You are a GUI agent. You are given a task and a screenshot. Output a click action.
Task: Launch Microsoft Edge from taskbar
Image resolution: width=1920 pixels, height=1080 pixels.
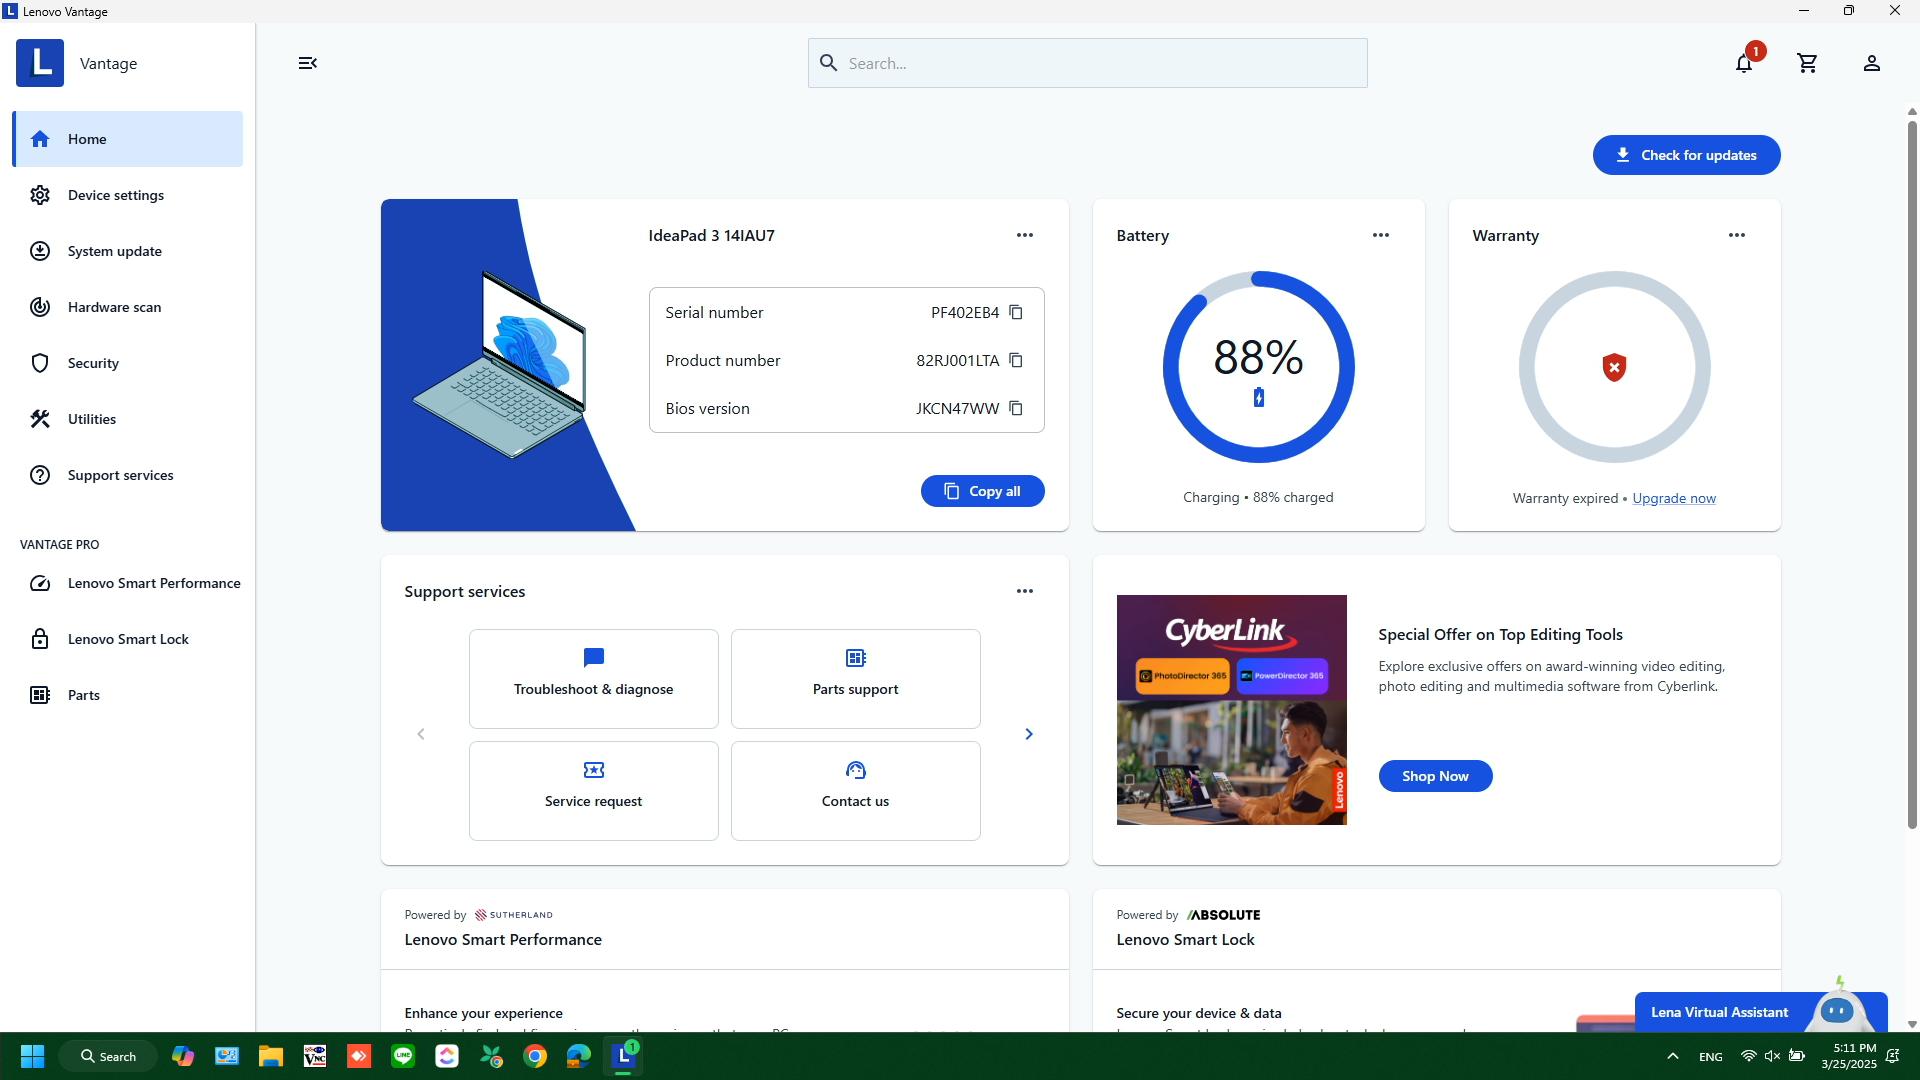(x=579, y=1056)
